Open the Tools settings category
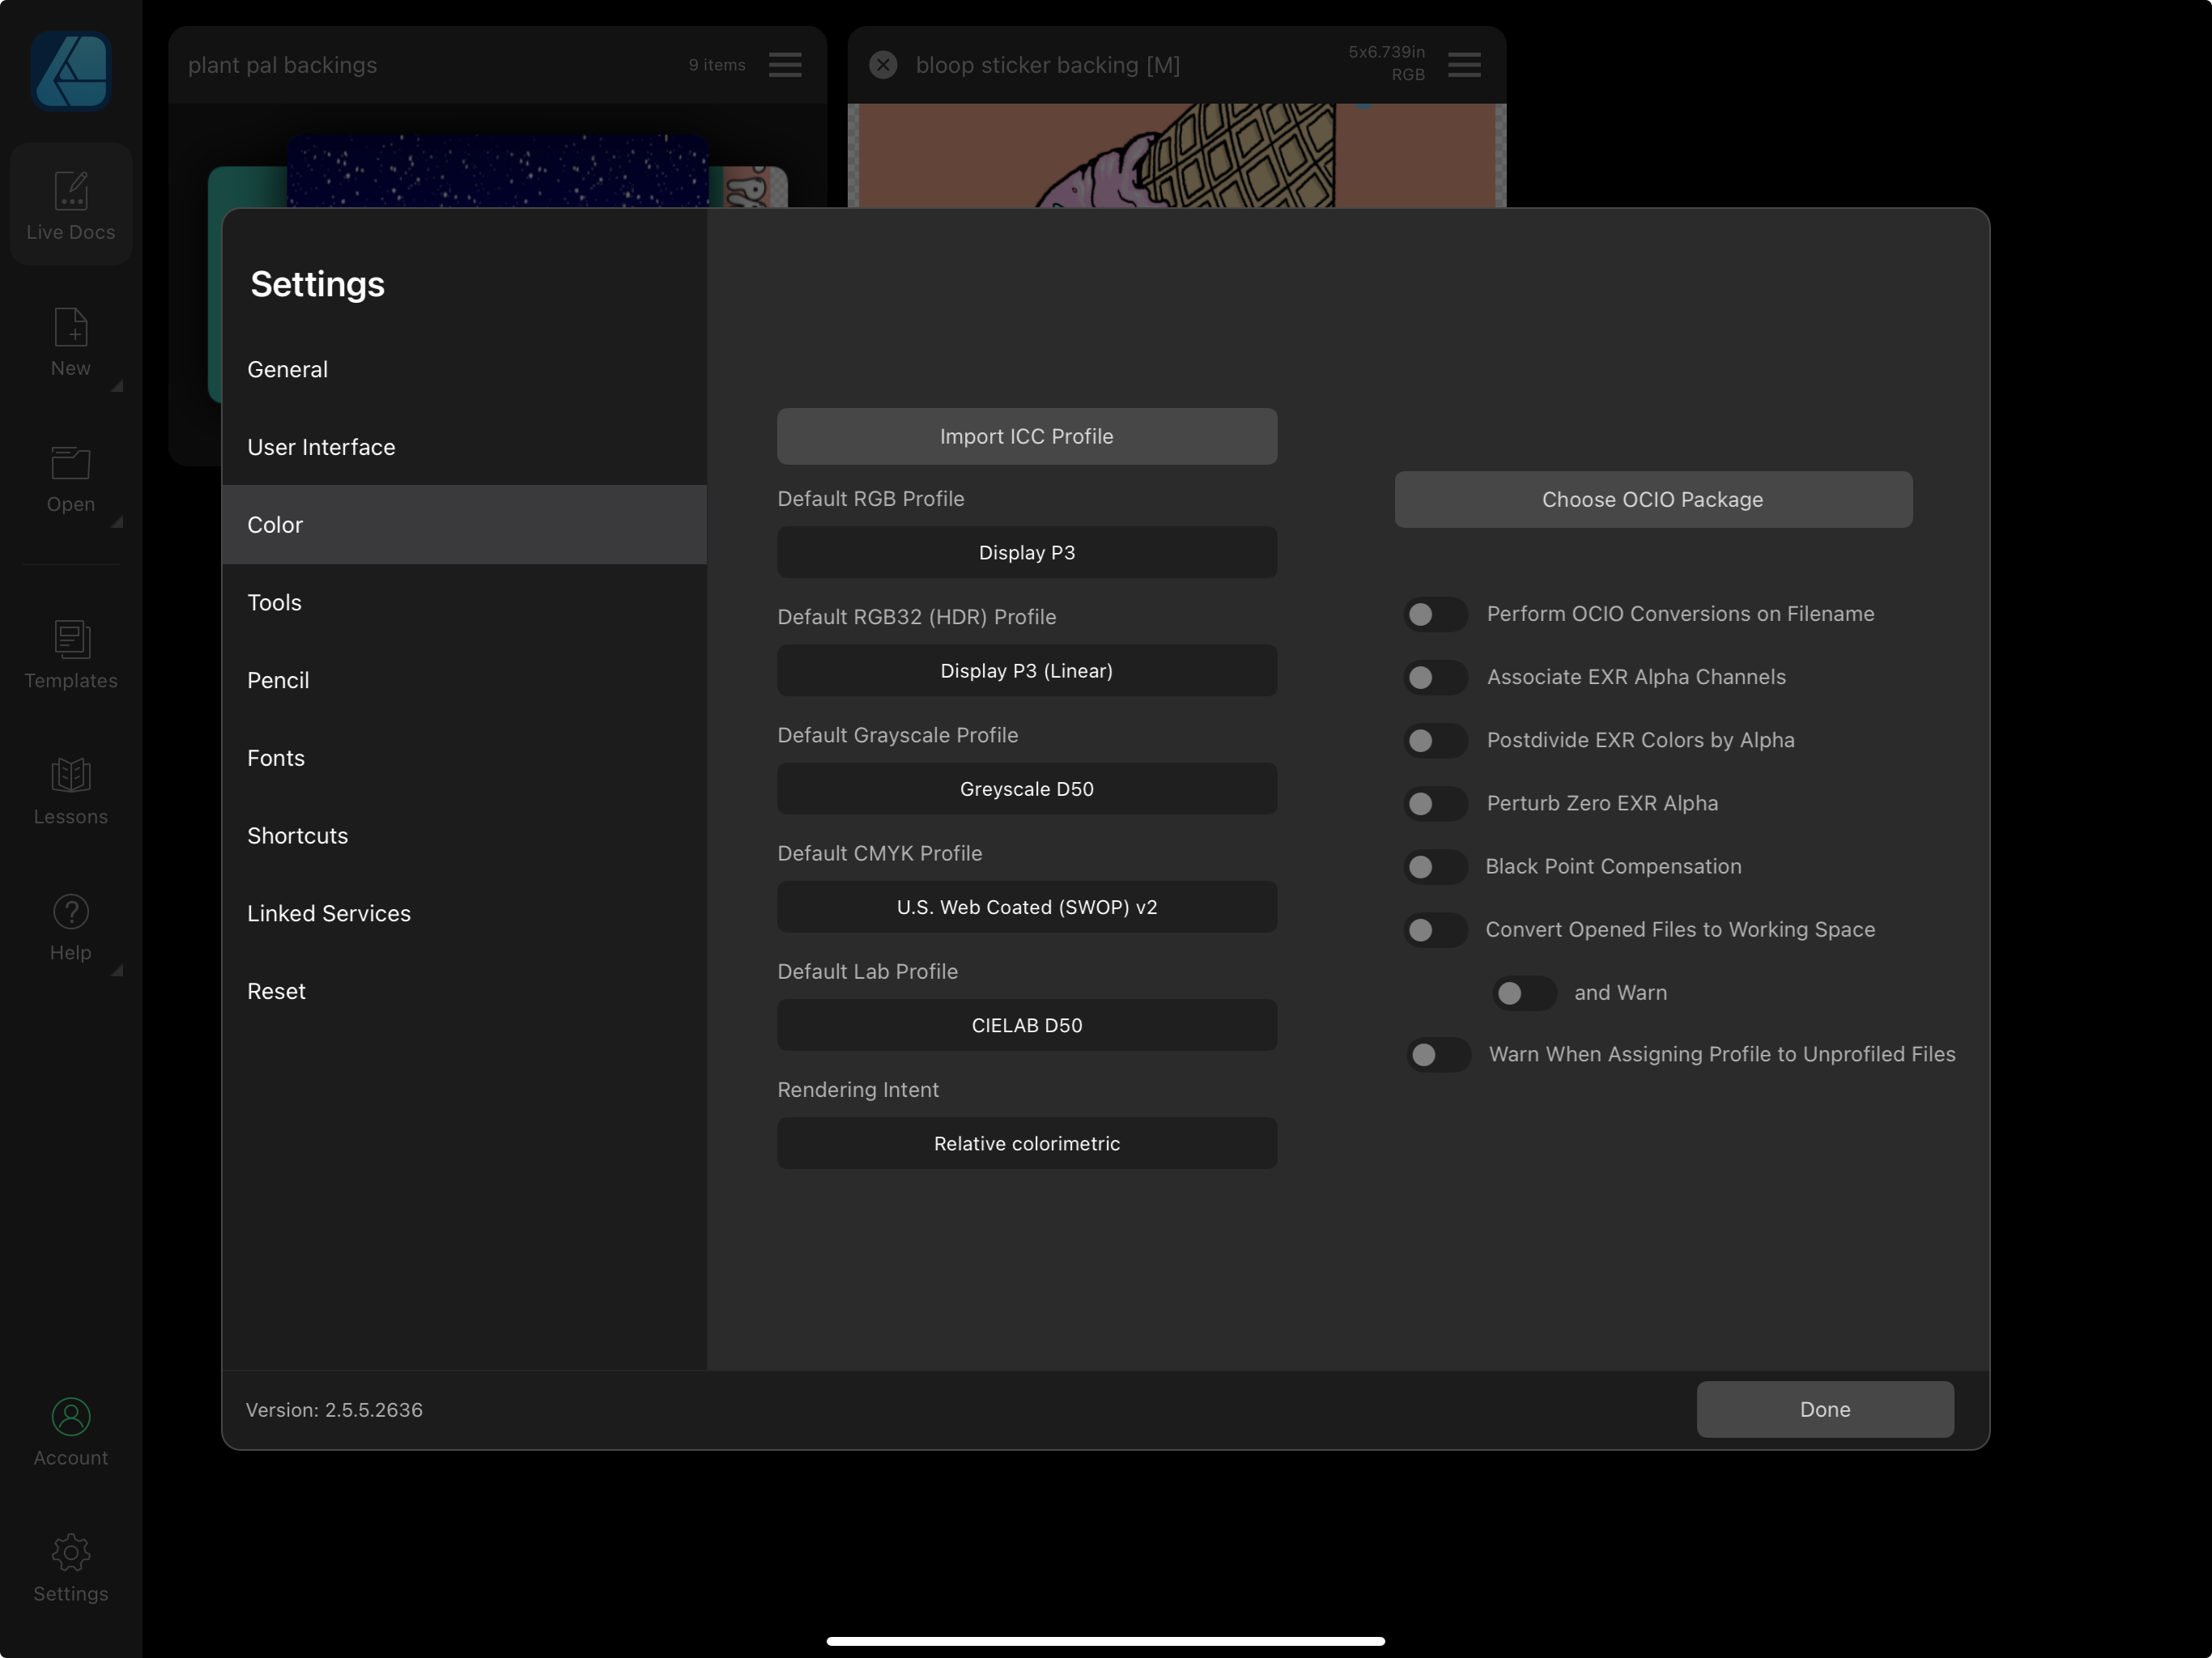Screen dimensions: 2212x1658 (464, 602)
